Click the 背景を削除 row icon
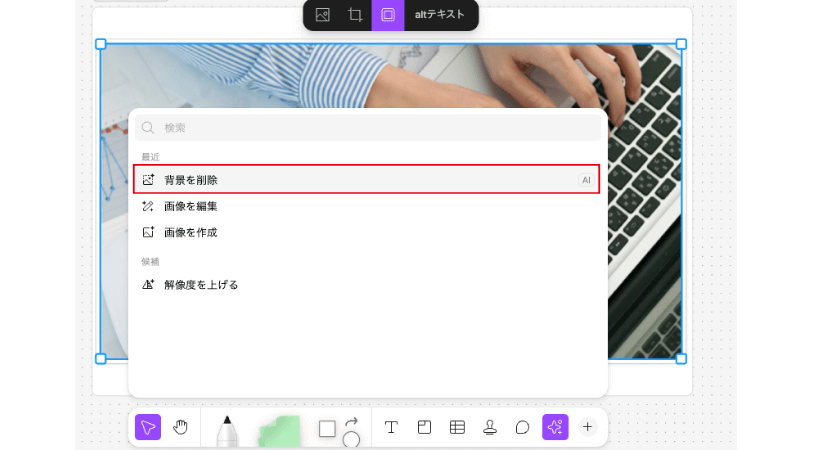Image resolution: width=830 pixels, height=450 pixels. [148, 179]
